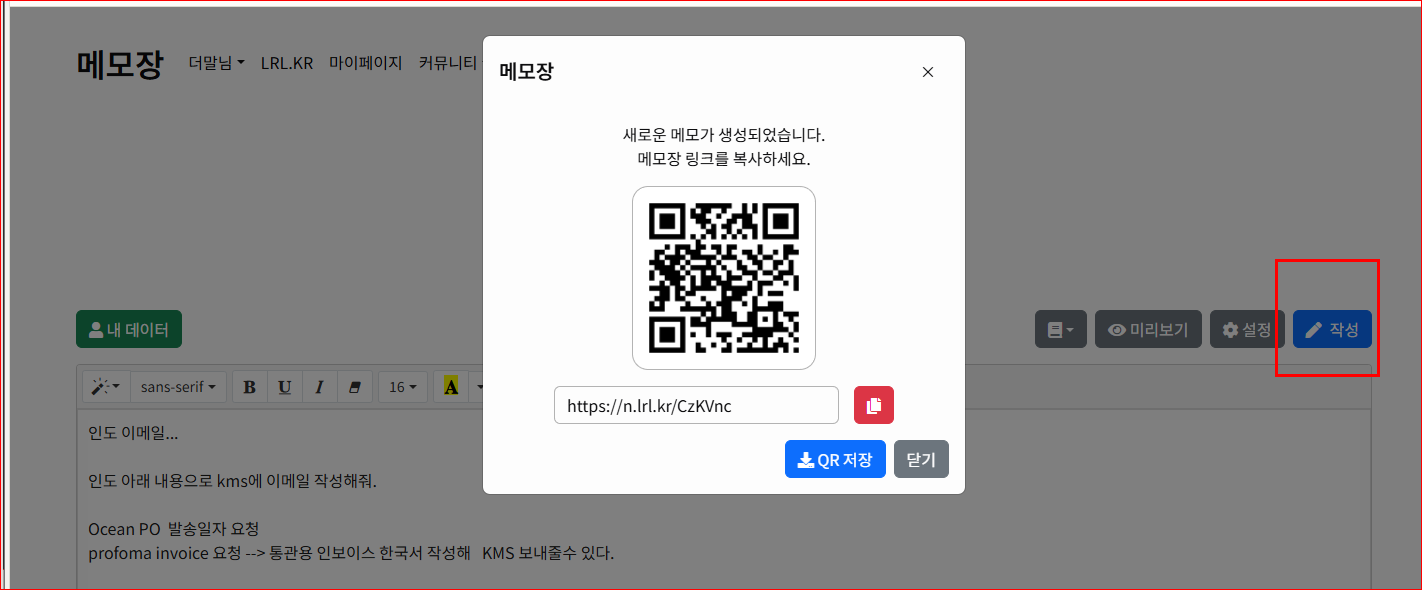Click 미리보기 with the eye icon
This screenshot has height=590, width=1422.
[x=1148, y=330]
